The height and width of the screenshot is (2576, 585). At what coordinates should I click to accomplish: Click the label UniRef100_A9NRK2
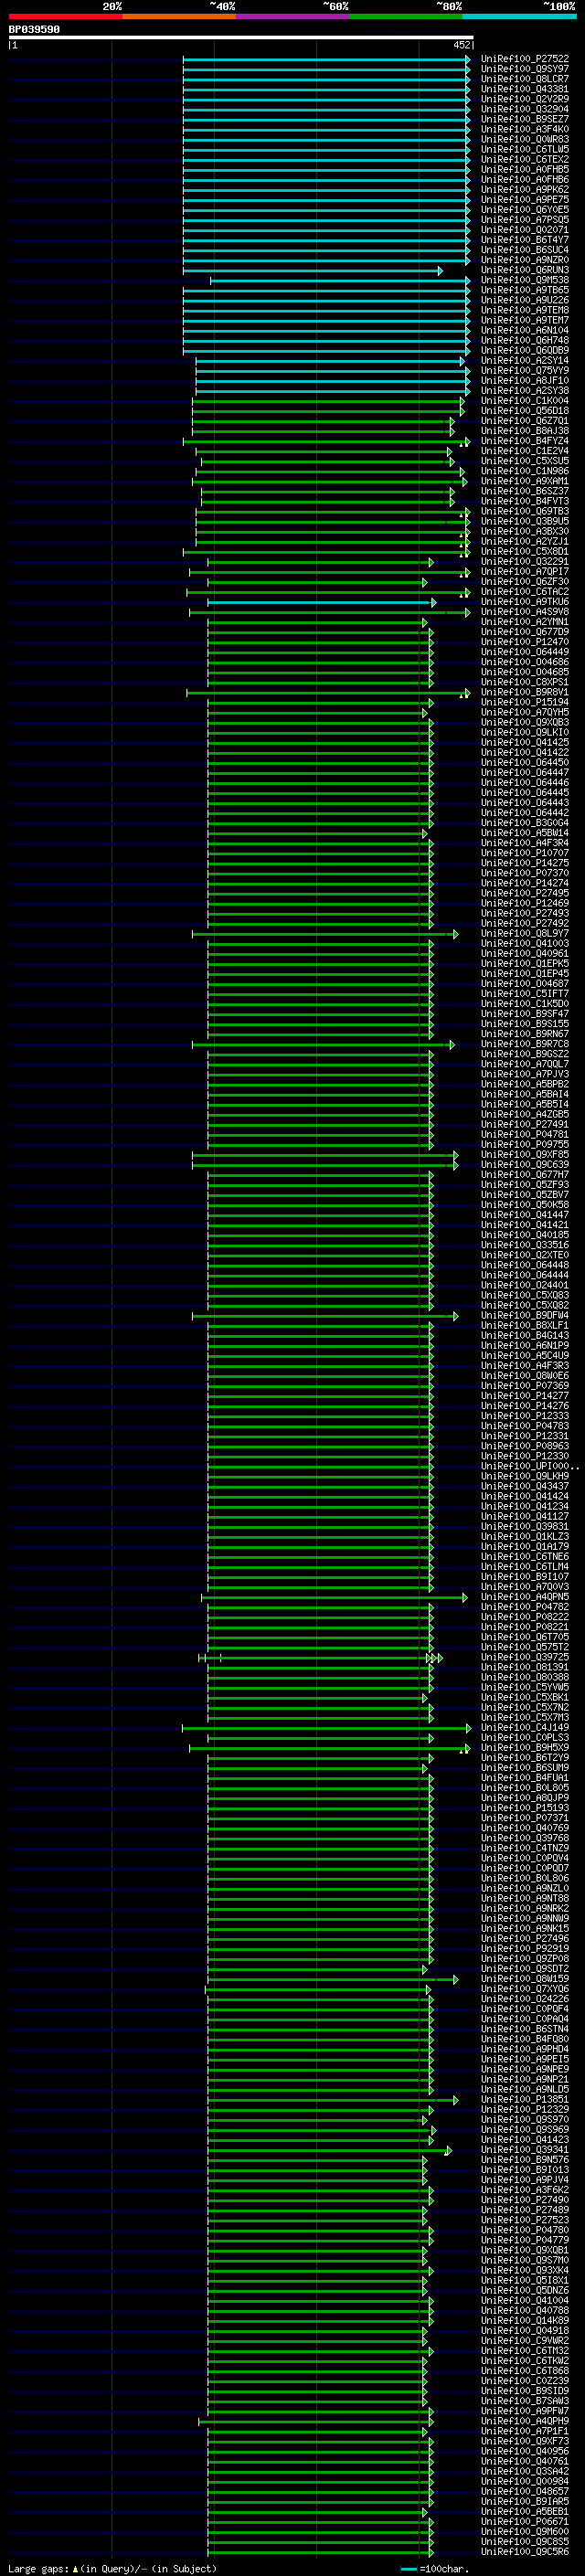pos(524,1909)
